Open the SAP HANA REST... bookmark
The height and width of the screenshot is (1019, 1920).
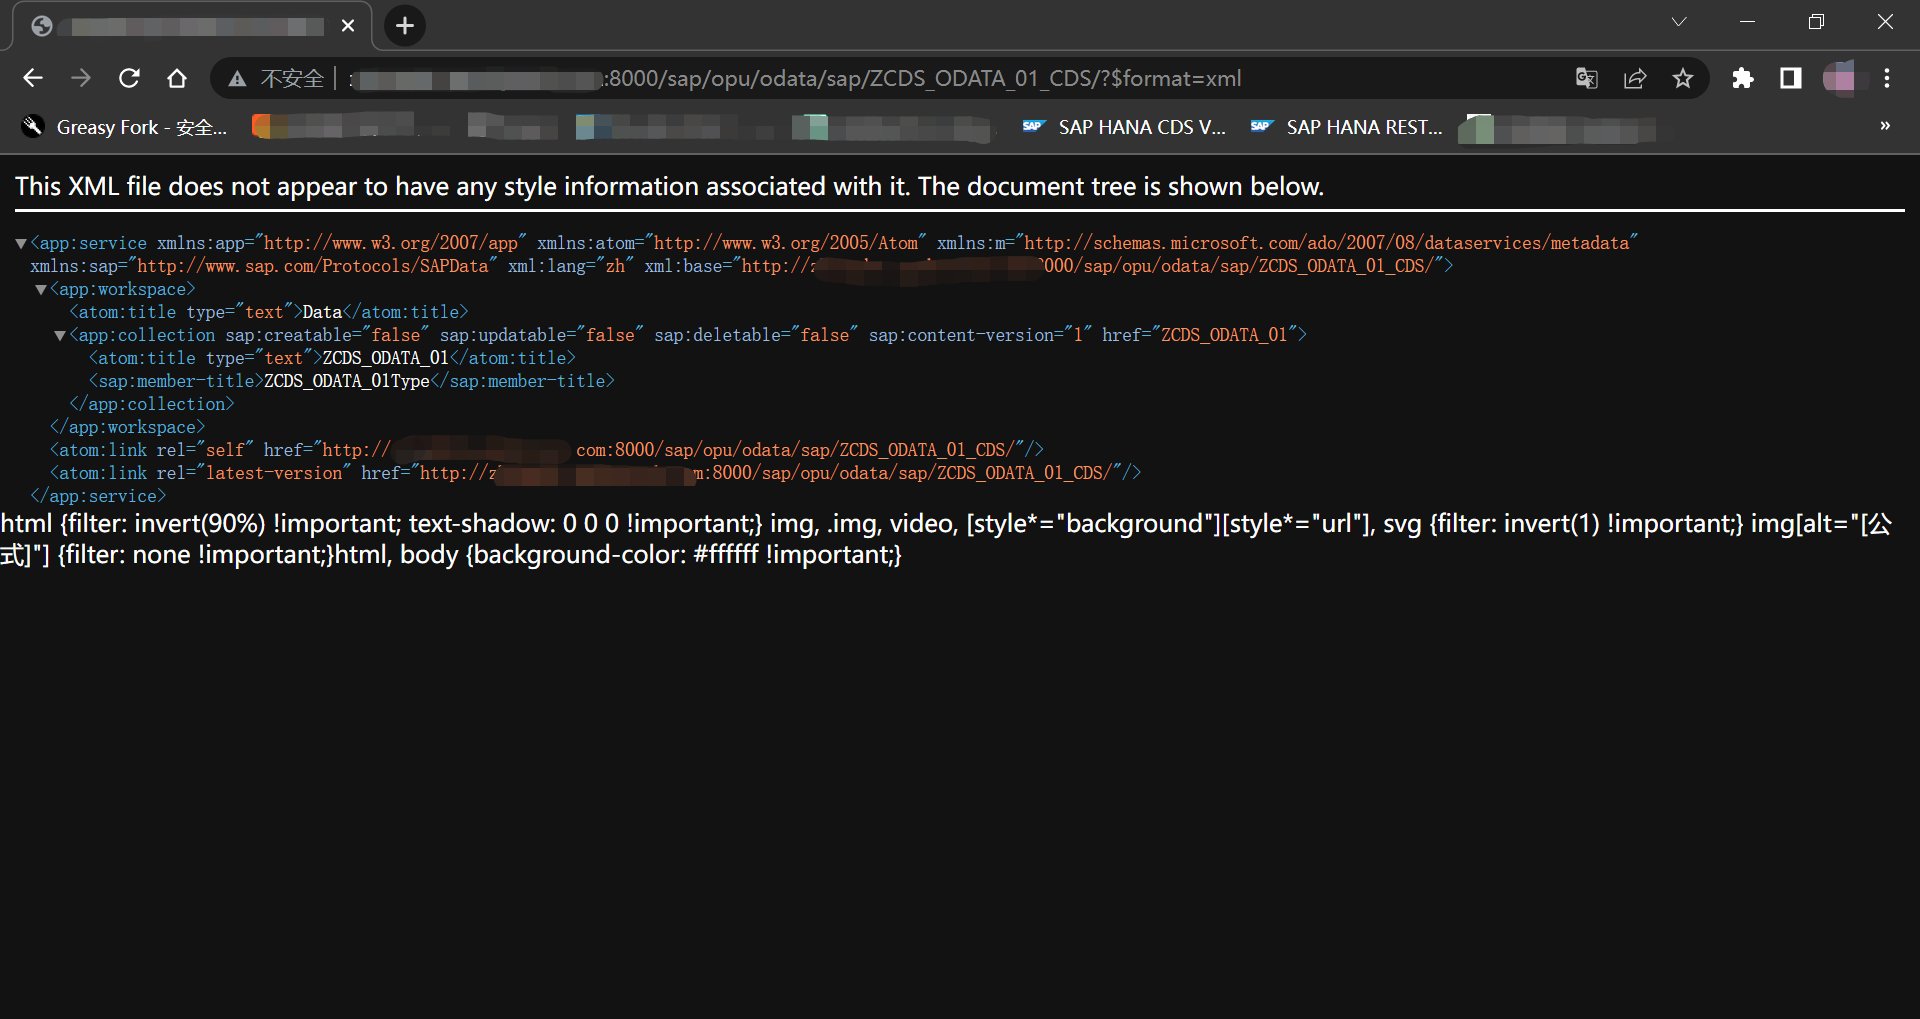coord(1347,127)
